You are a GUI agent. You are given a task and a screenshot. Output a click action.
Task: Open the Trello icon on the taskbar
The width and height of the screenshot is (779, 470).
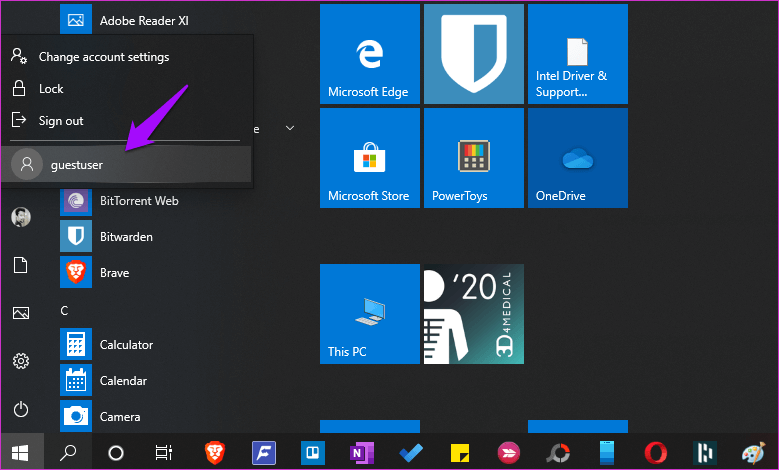tap(313, 453)
